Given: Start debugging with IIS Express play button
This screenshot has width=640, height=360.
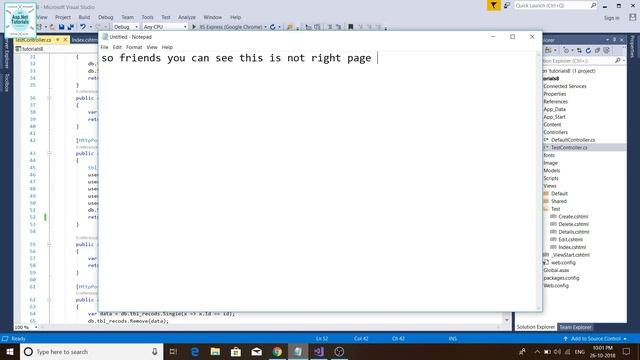Looking at the screenshot, I should point(194,27).
